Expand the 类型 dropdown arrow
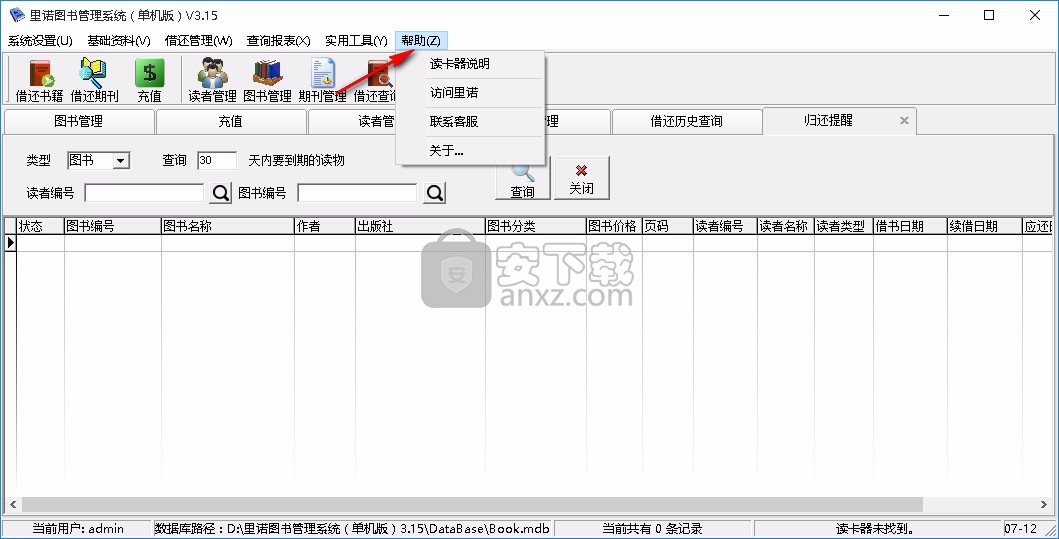The height and width of the screenshot is (539, 1059). tap(121, 161)
